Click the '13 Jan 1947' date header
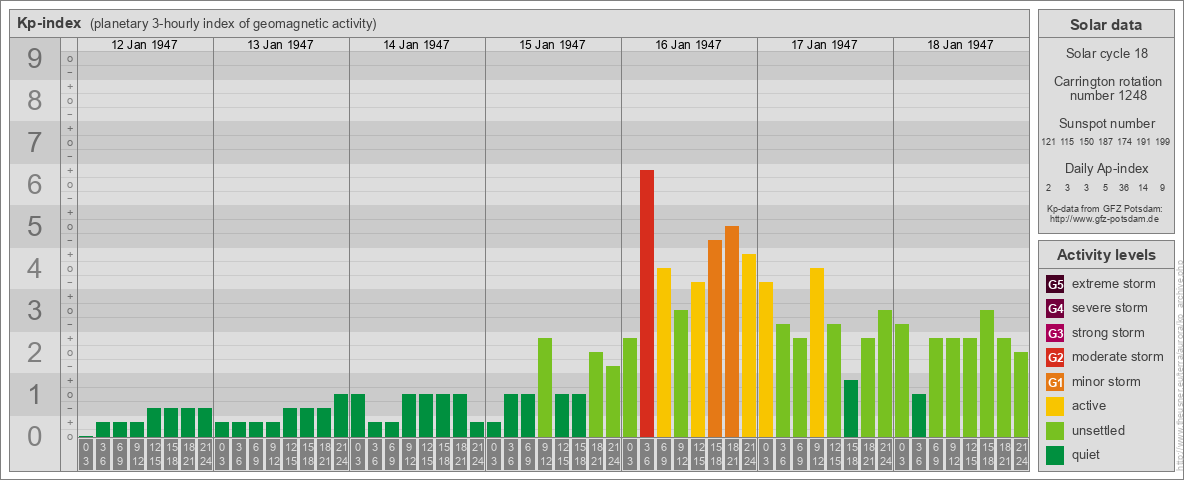This screenshot has width=1184, height=480. pos(280,45)
